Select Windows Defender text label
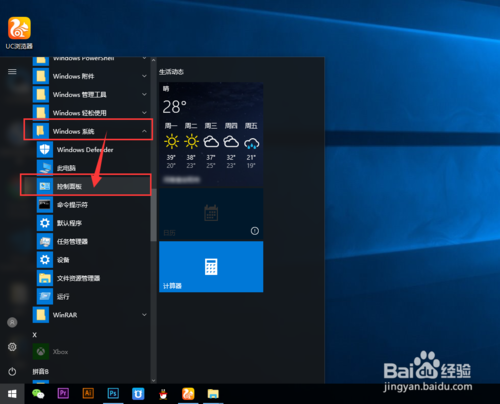This screenshot has height=404, width=500. [x=85, y=150]
